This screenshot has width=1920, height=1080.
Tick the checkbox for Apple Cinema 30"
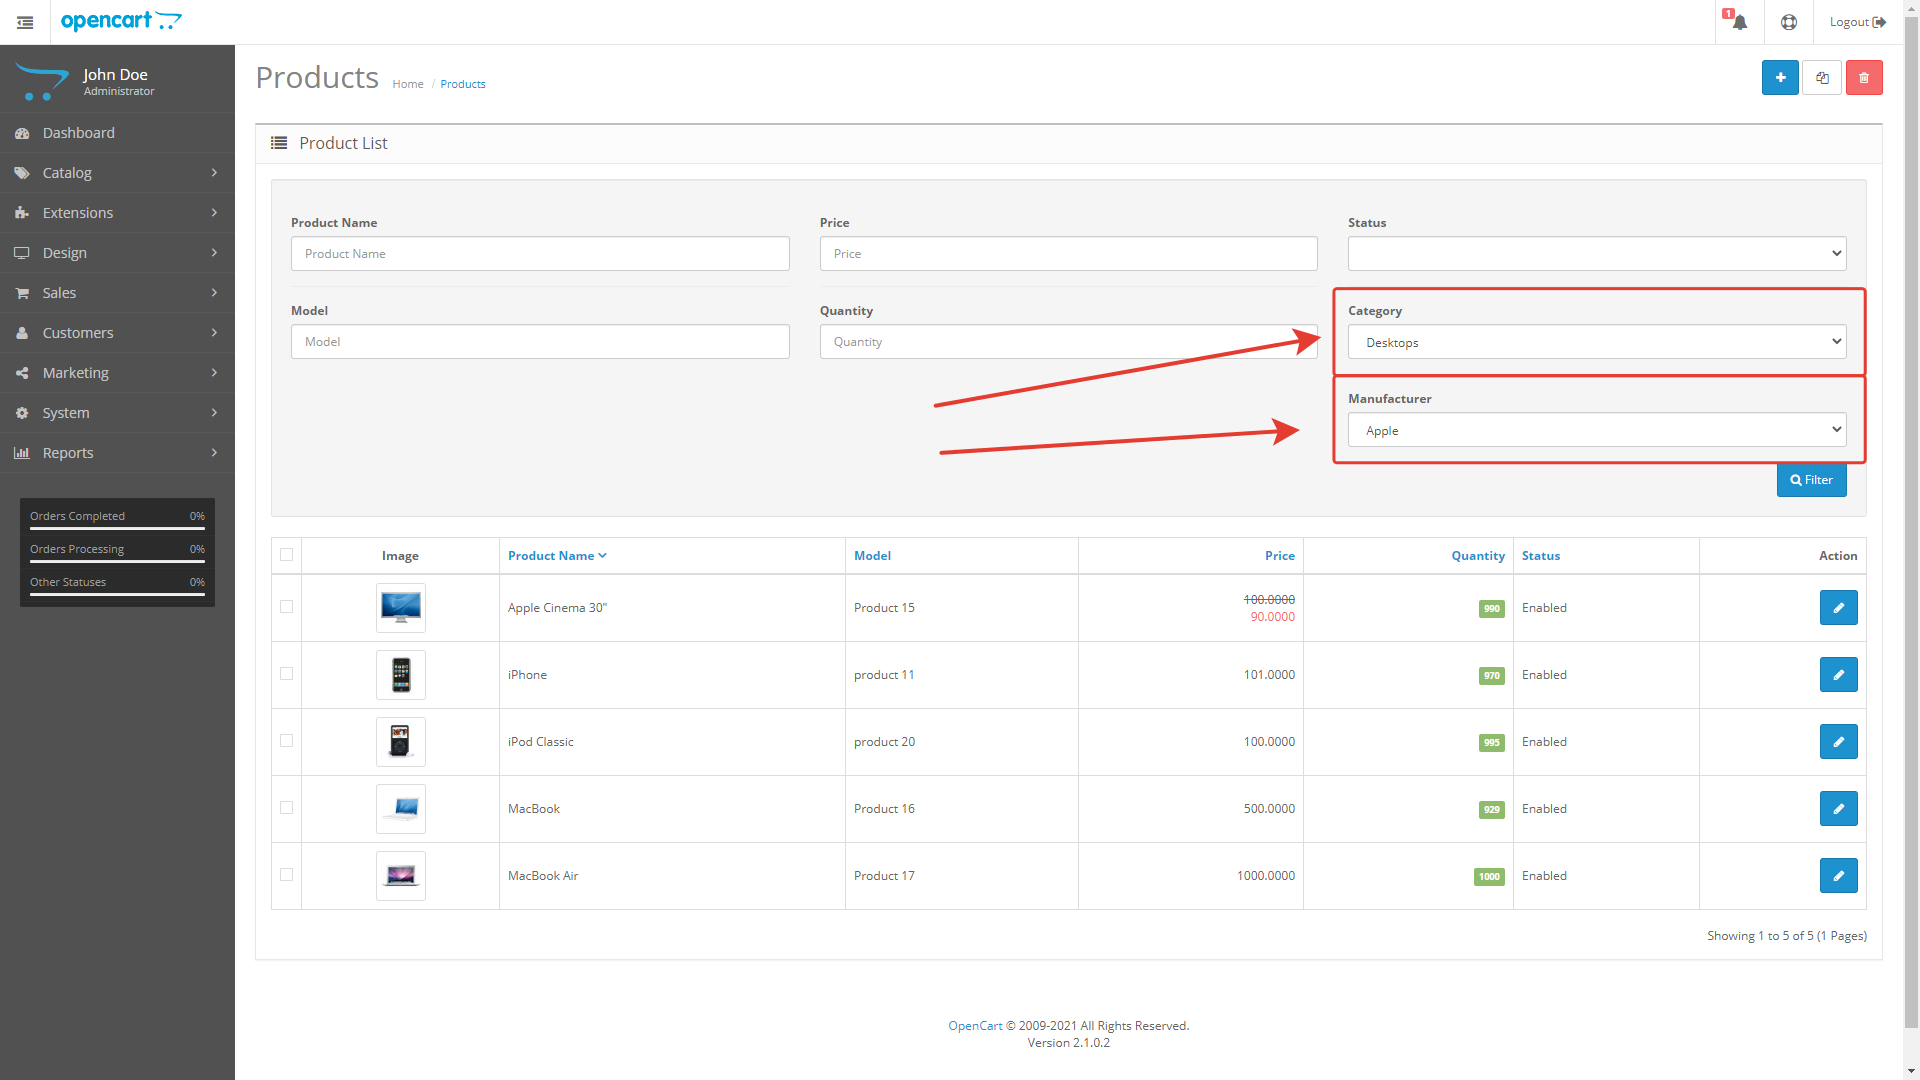click(287, 607)
